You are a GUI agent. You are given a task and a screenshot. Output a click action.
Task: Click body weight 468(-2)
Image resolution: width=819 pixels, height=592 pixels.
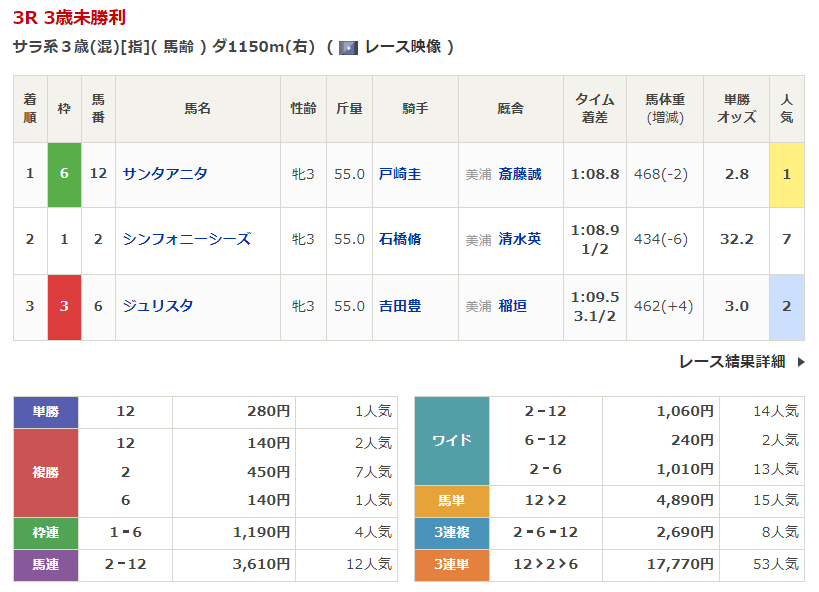click(661, 175)
